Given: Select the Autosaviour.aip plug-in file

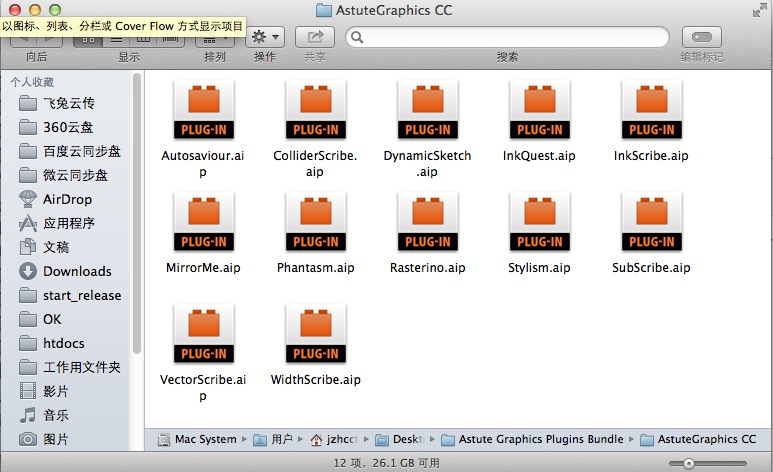Looking at the screenshot, I should [204, 109].
